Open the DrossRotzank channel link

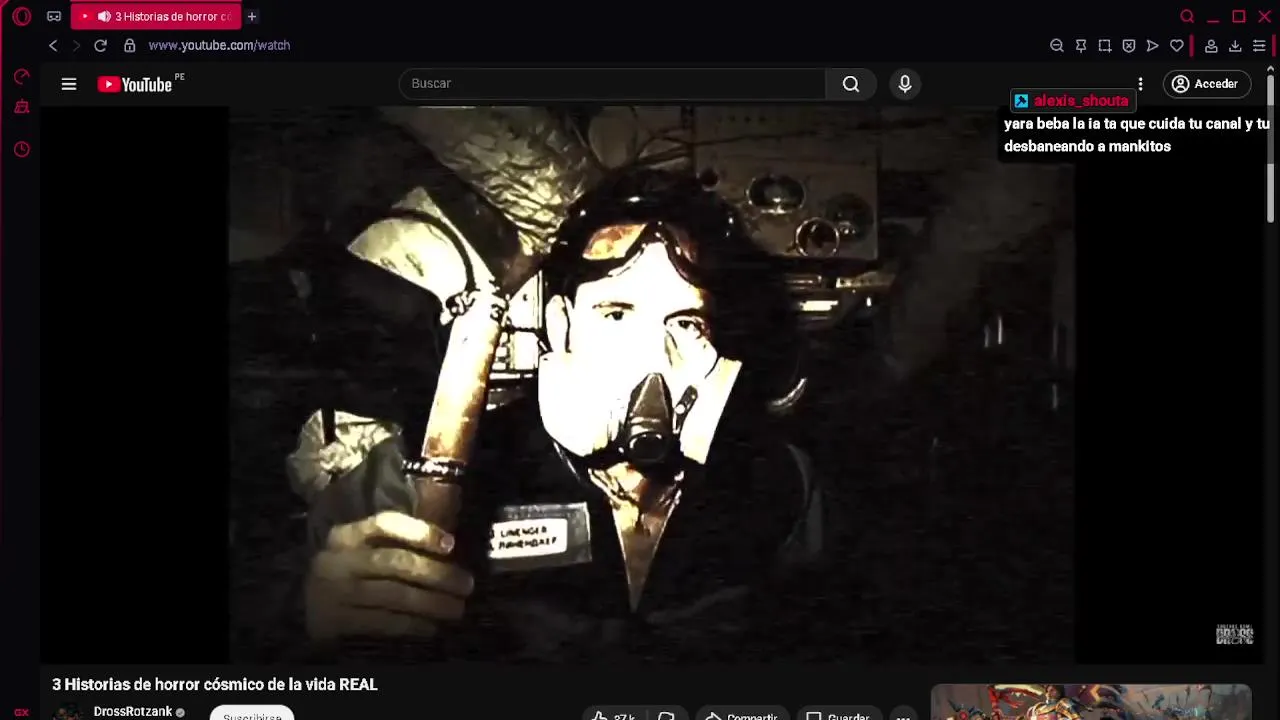133,712
